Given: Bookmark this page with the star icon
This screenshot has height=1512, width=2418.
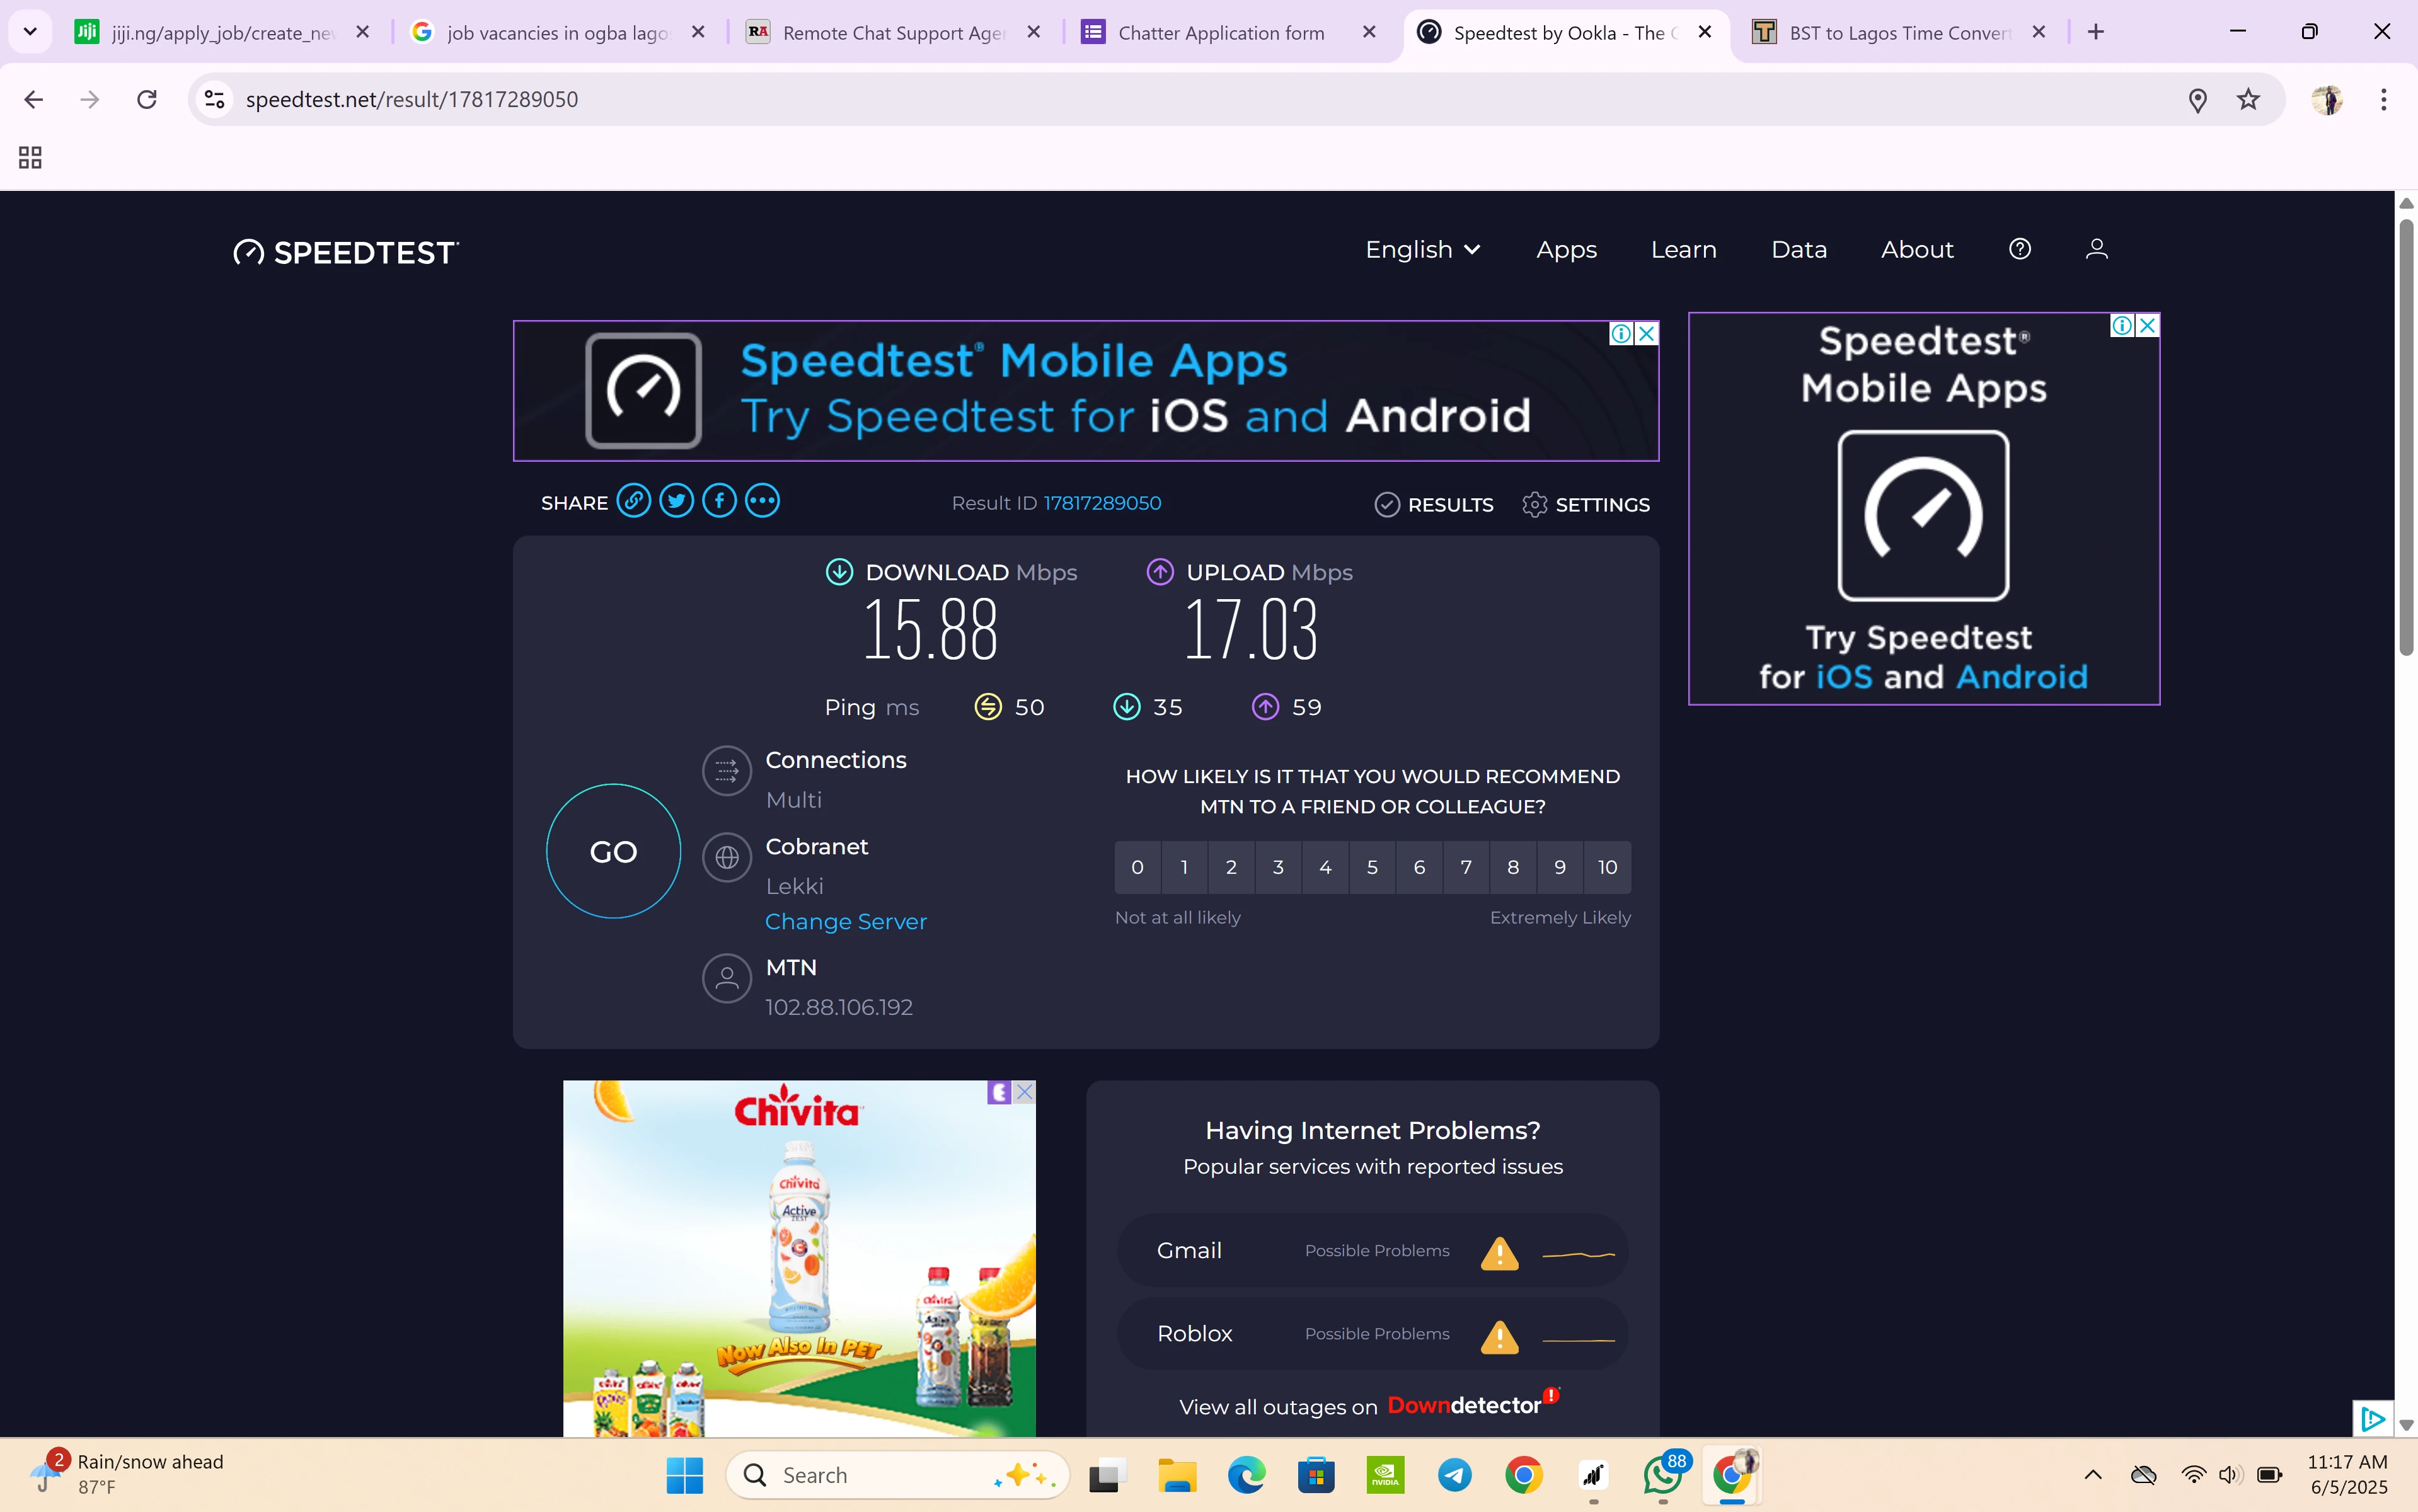Looking at the screenshot, I should pyautogui.click(x=2248, y=99).
